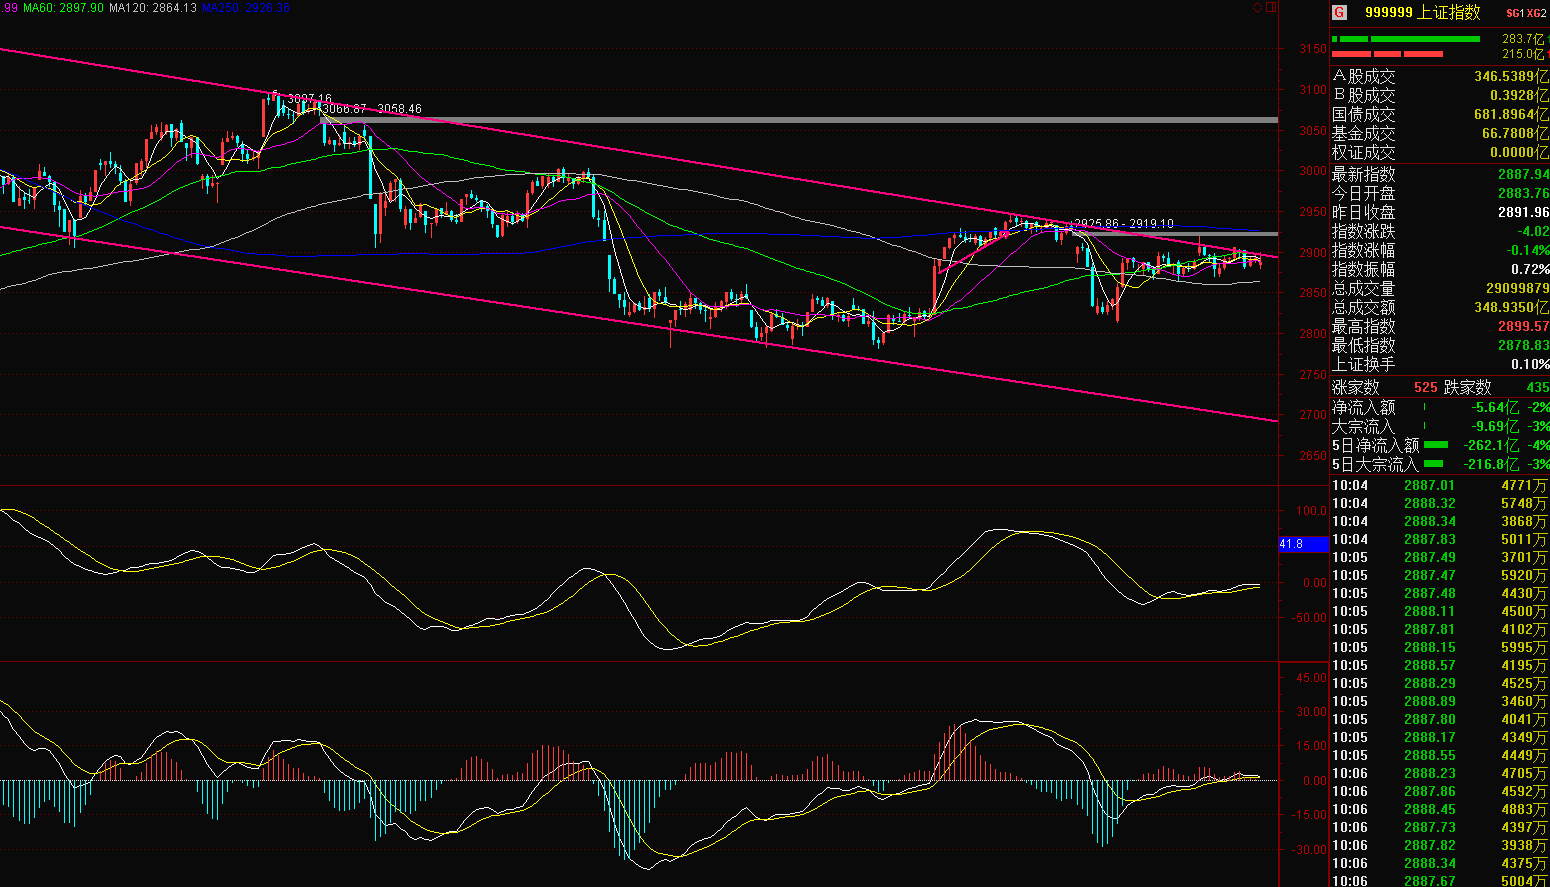The image size is (1550, 887).
Task: Click the 最低指数 value 2878.83
Action: 1523,345
